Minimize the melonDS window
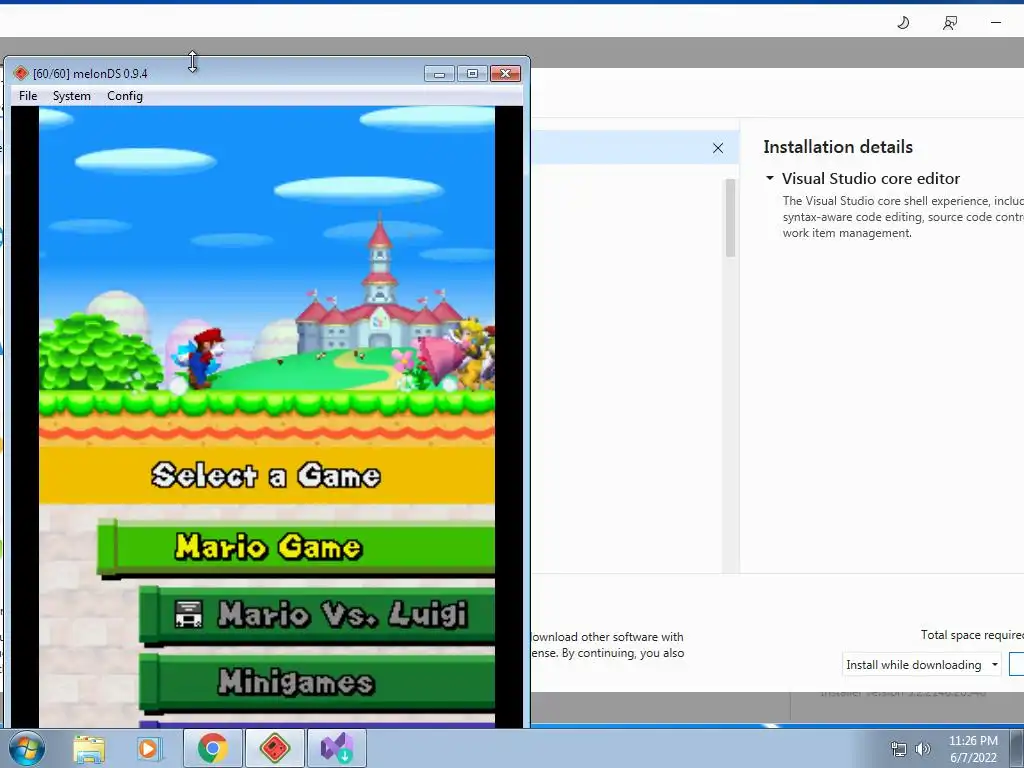The width and height of the screenshot is (1024, 768). tap(440, 74)
